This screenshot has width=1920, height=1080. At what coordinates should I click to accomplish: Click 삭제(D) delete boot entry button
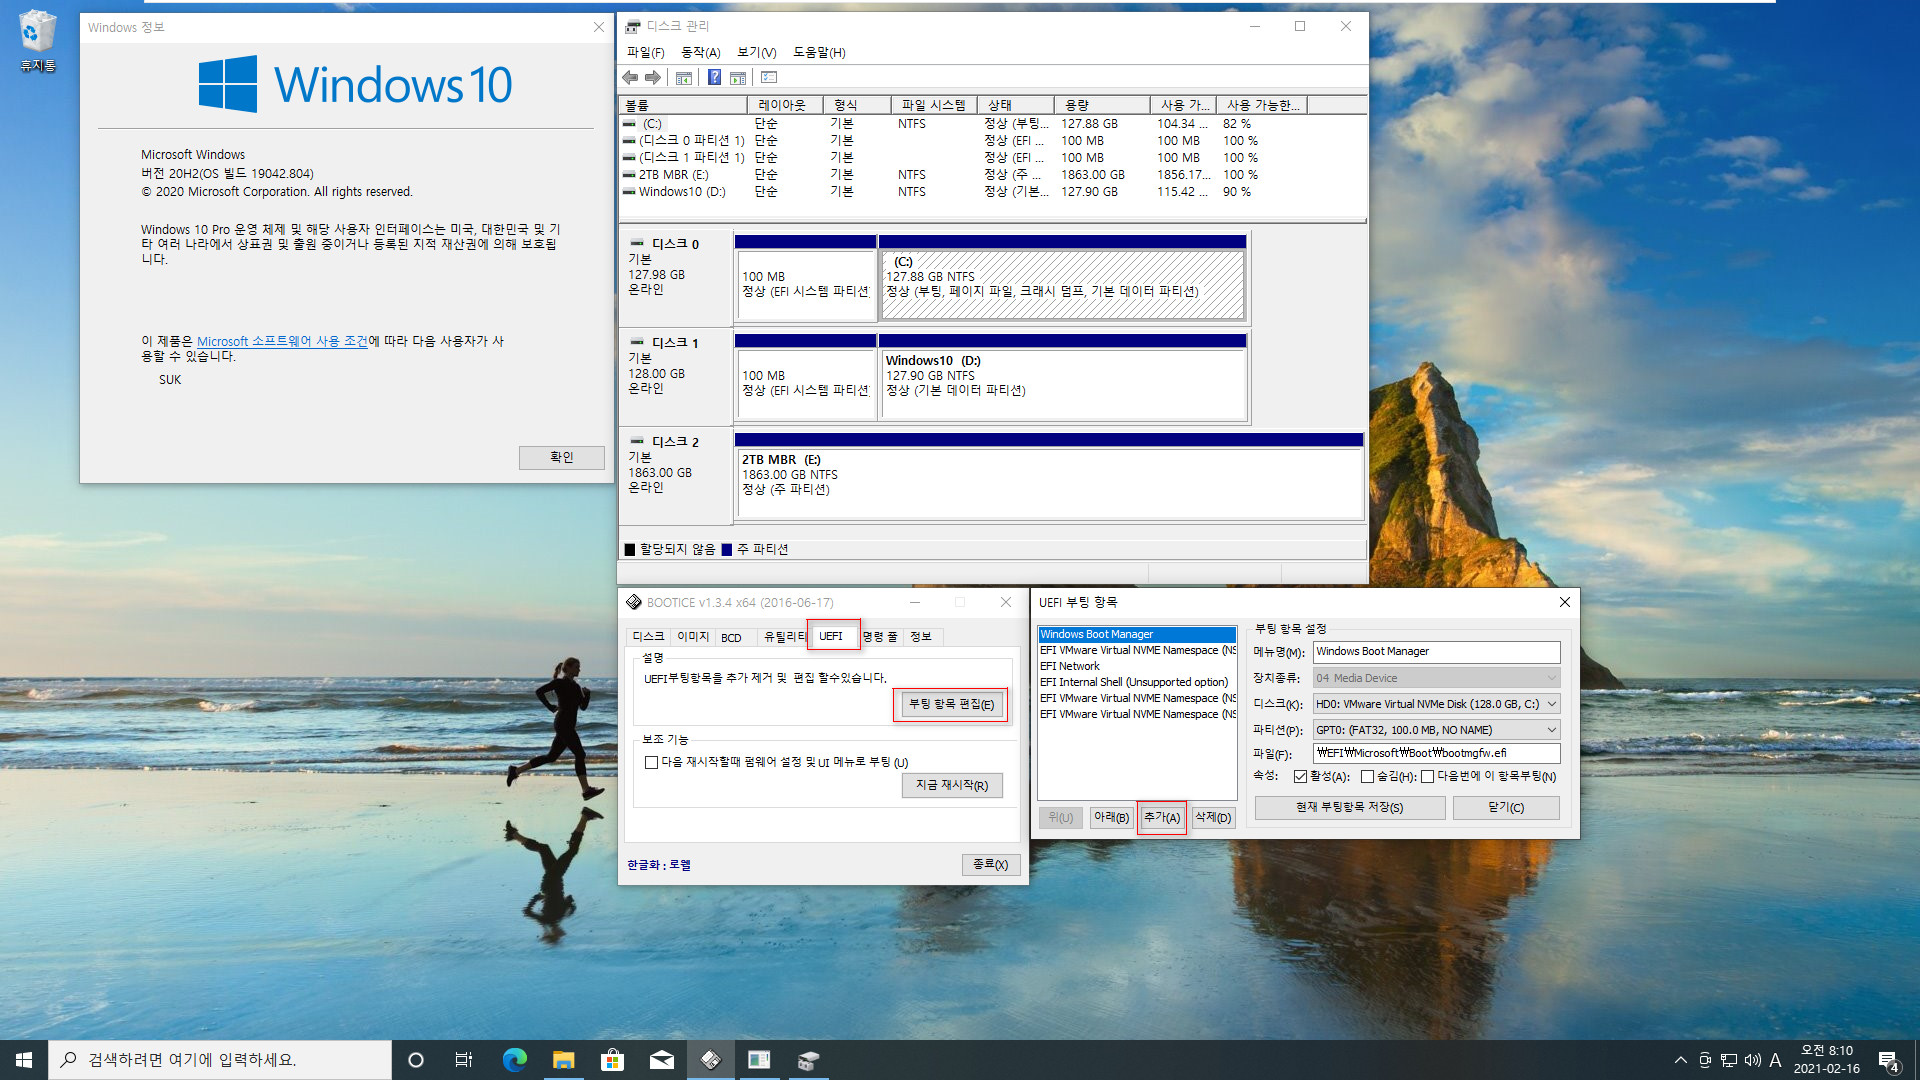pos(1213,818)
